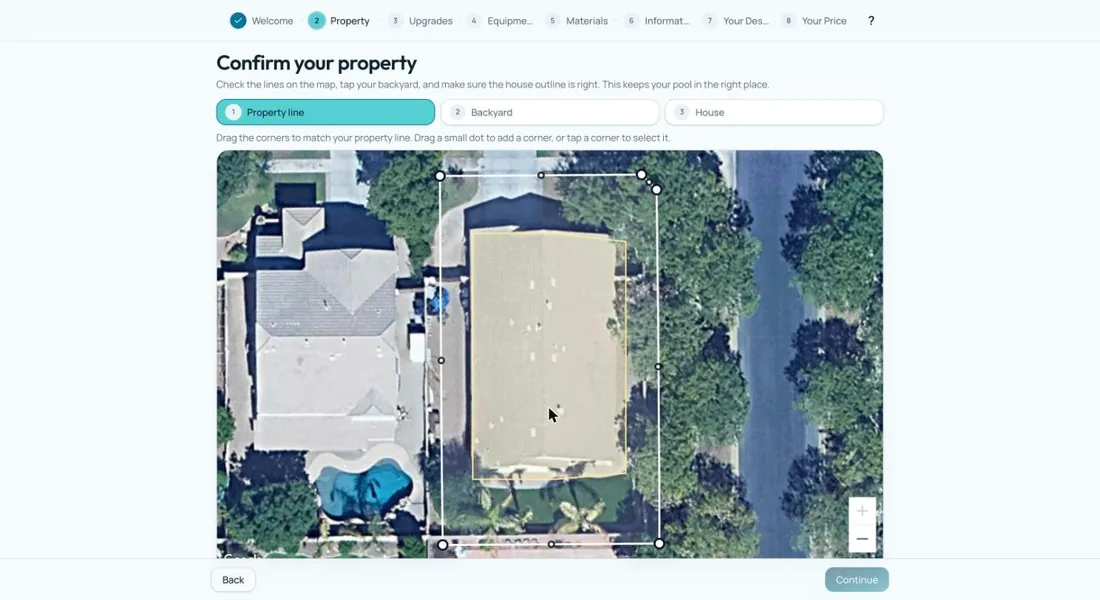Select the bottom-left property corner handle
This screenshot has width=1100, height=600.
pos(443,545)
